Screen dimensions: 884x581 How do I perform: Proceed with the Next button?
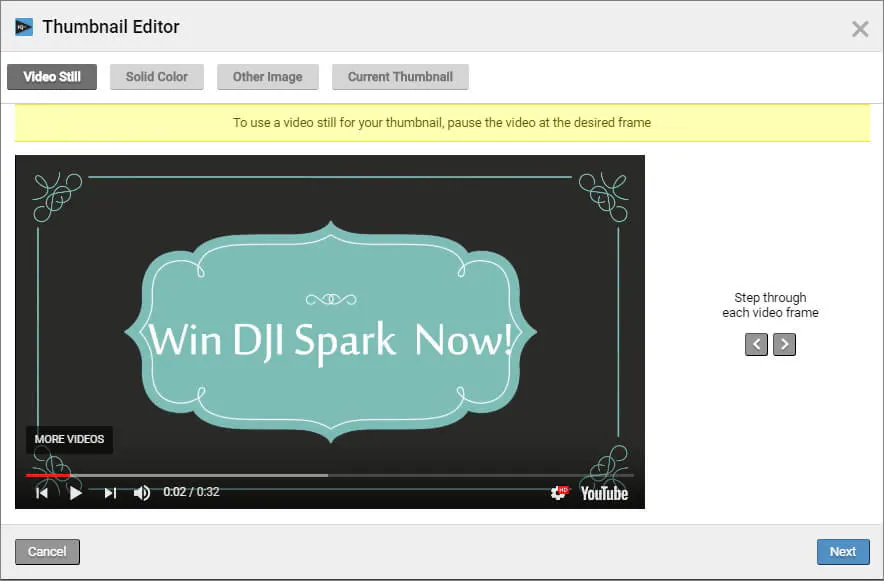pos(843,552)
